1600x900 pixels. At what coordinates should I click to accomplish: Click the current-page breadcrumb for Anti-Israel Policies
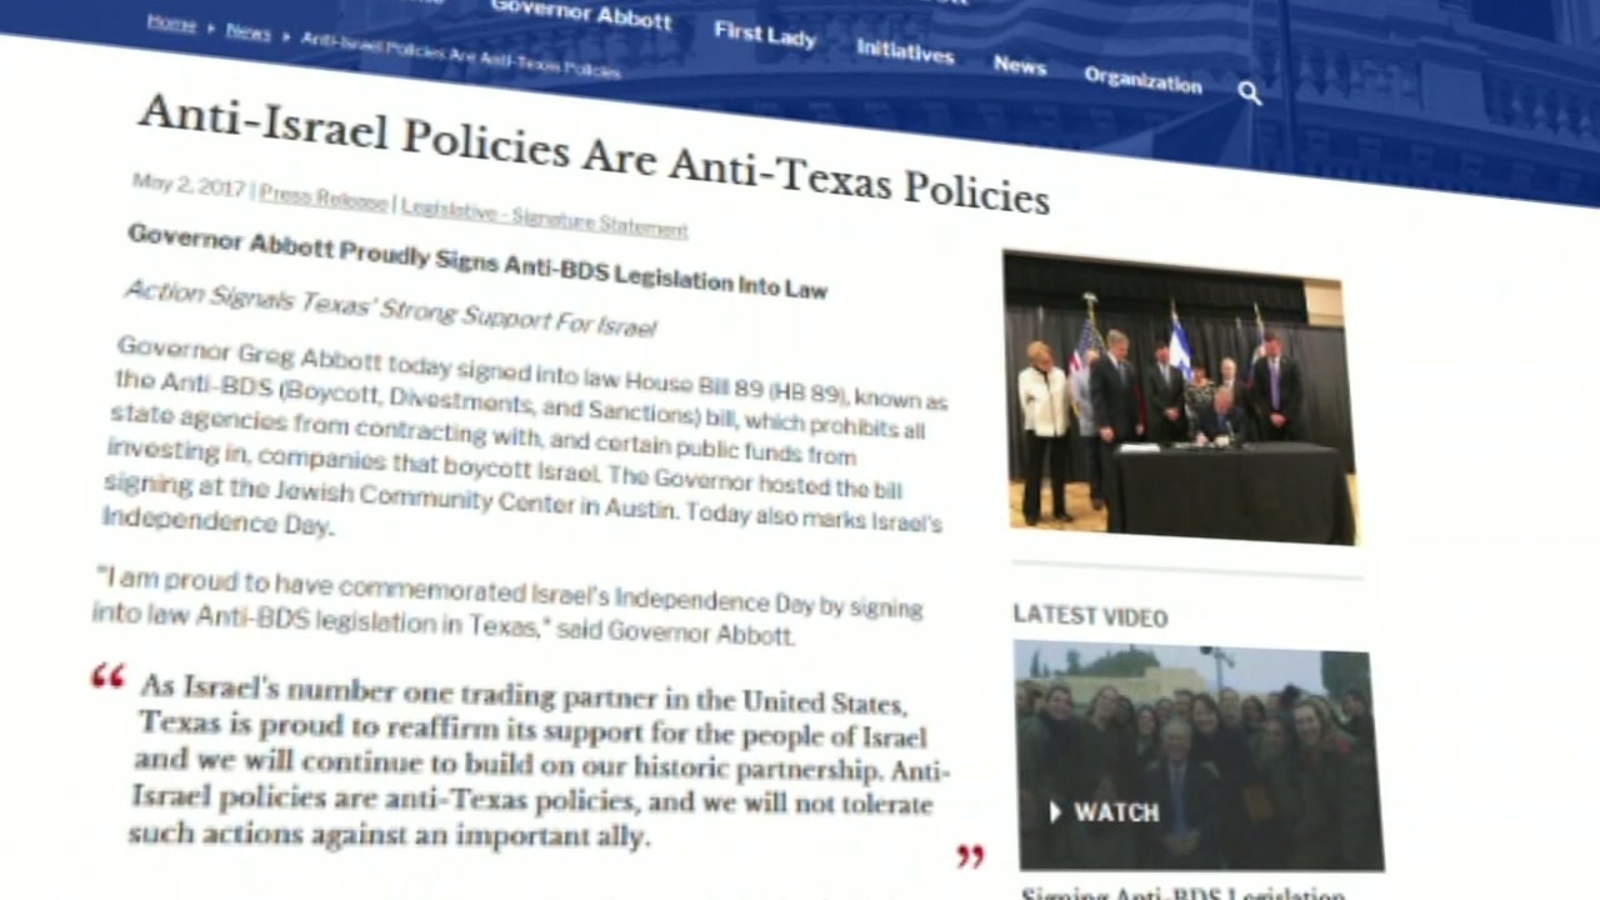(460, 54)
